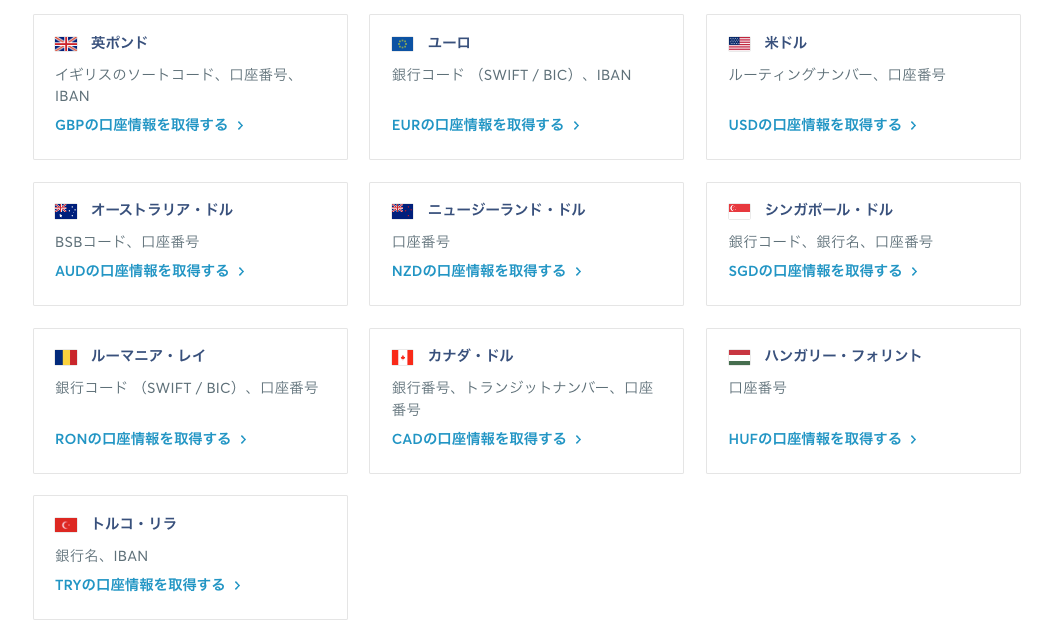The image size is (1049, 637).
Task: Click the chevron after NZDの口座情報を取得する
Action: pos(579,272)
